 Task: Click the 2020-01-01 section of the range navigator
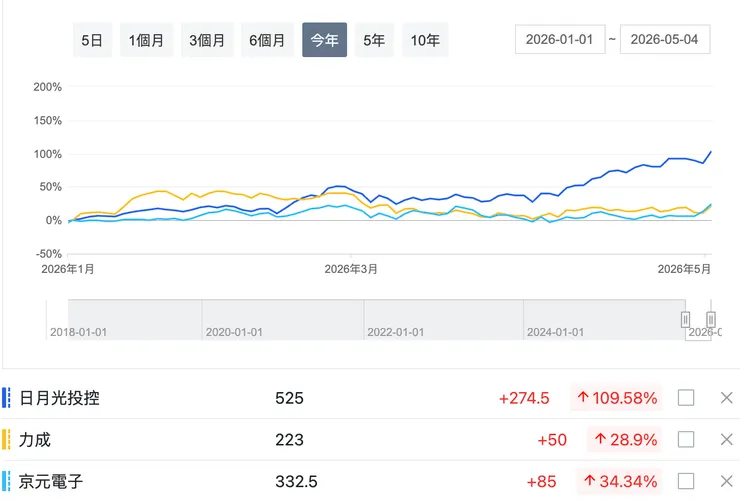click(283, 320)
